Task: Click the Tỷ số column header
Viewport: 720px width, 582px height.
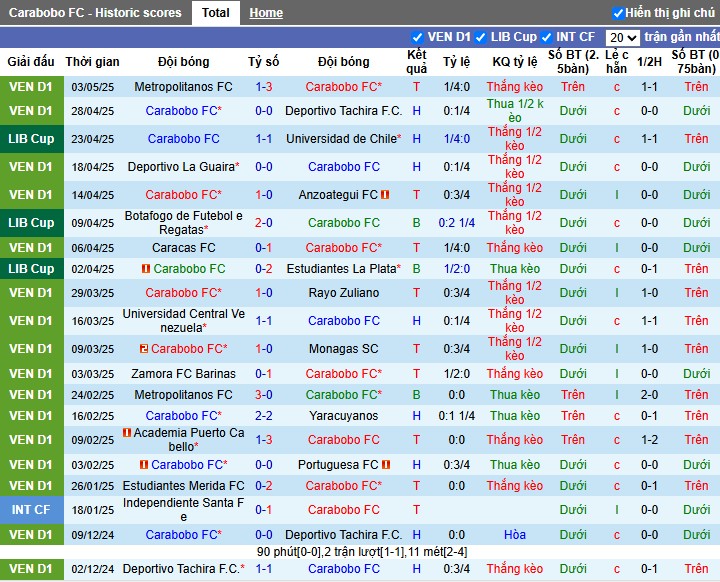Action: tap(264, 62)
